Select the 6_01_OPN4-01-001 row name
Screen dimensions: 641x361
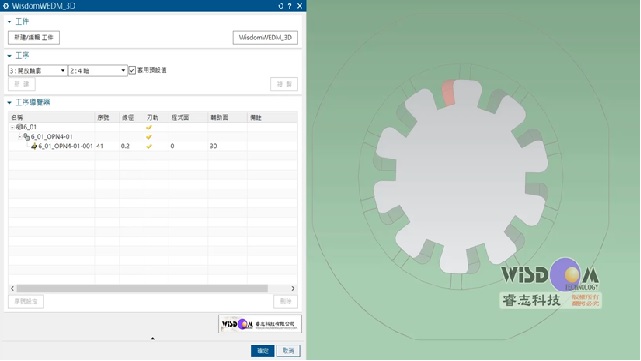point(65,146)
